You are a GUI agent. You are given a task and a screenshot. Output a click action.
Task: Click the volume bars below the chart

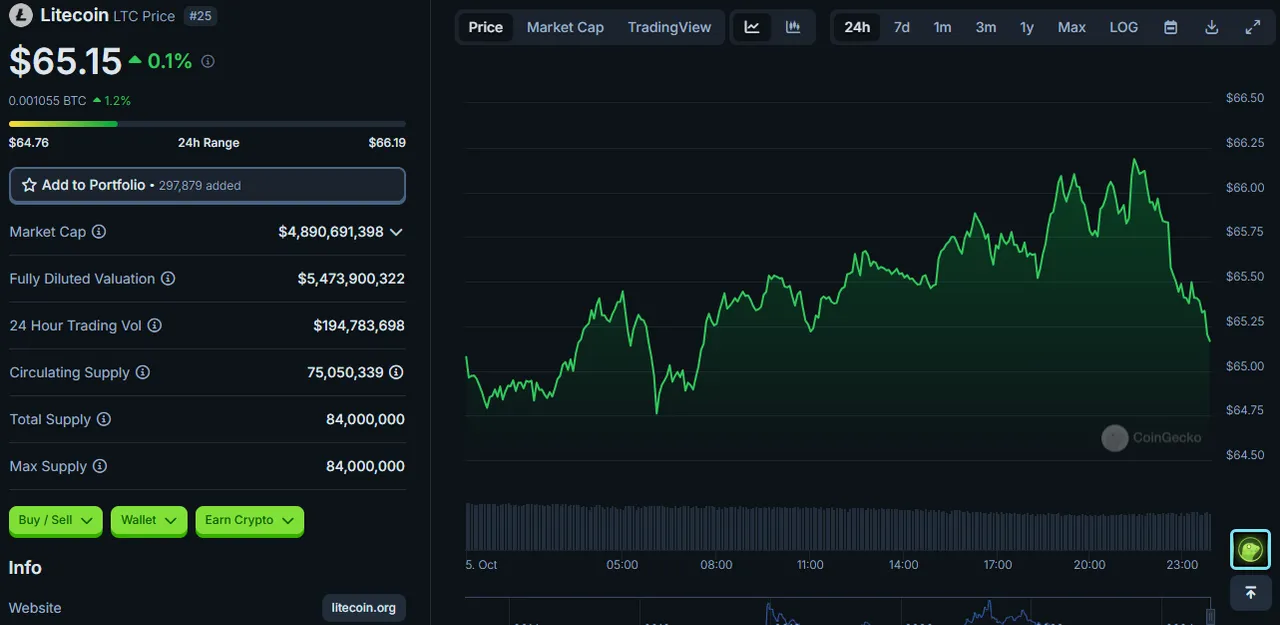(838, 527)
